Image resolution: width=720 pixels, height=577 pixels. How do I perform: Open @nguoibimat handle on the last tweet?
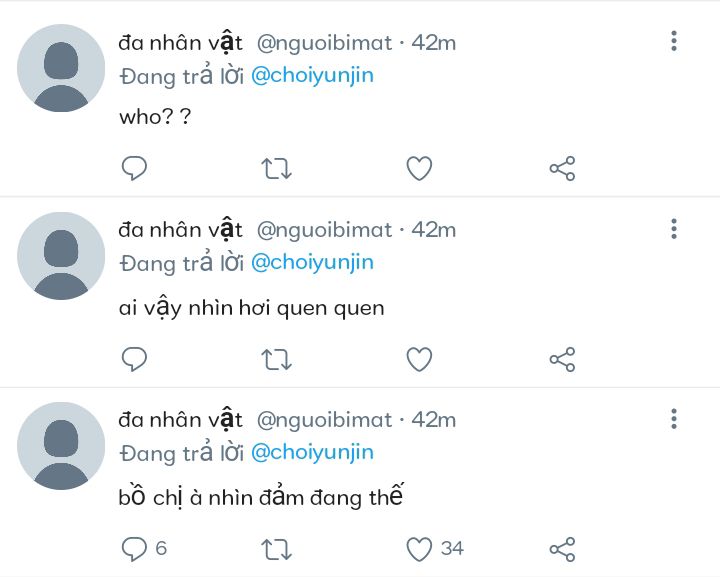tap(324, 420)
